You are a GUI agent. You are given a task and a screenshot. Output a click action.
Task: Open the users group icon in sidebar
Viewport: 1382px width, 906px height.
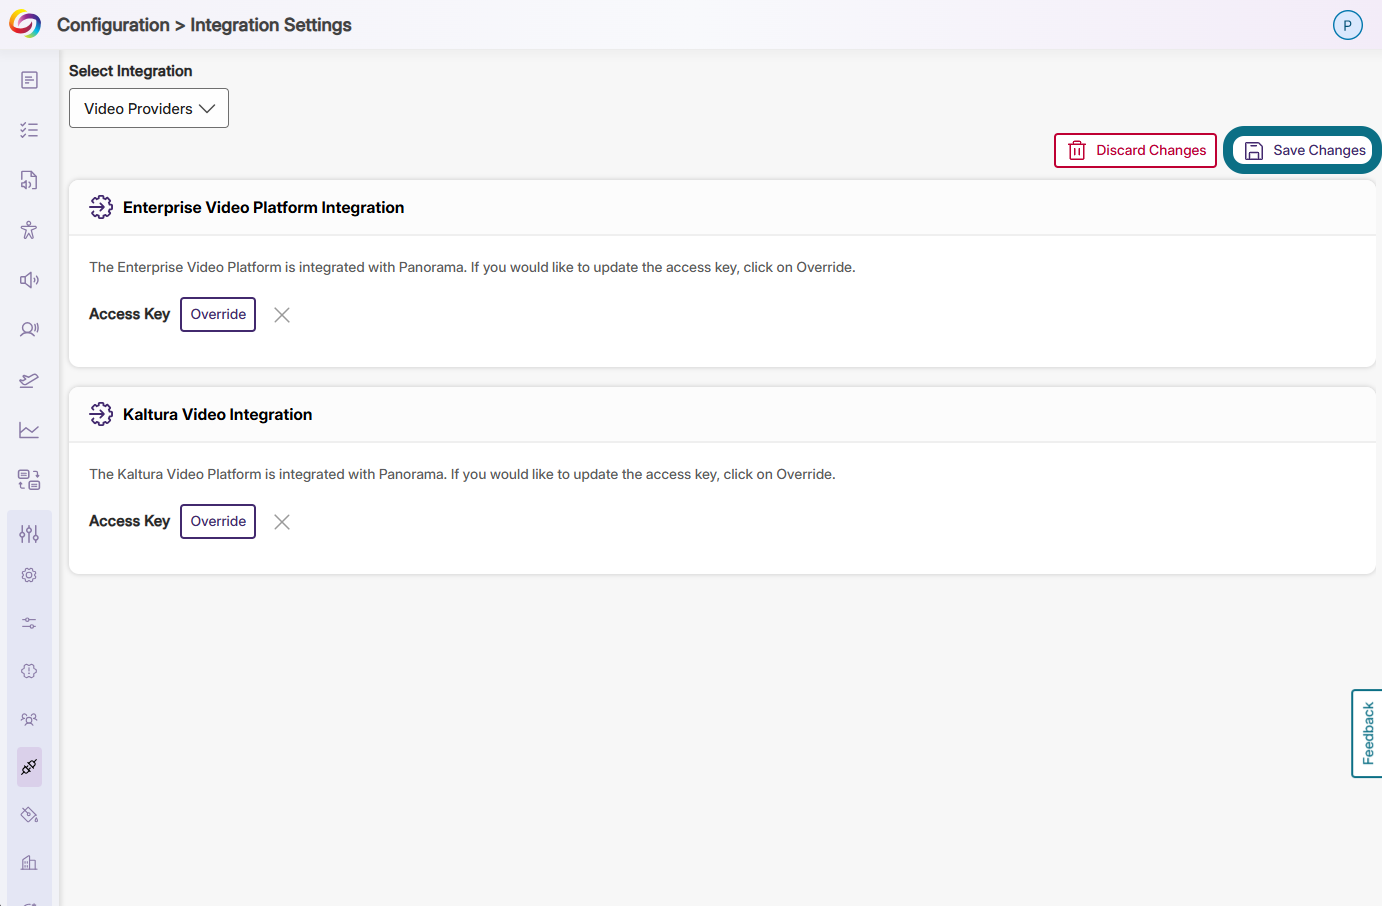(x=29, y=719)
